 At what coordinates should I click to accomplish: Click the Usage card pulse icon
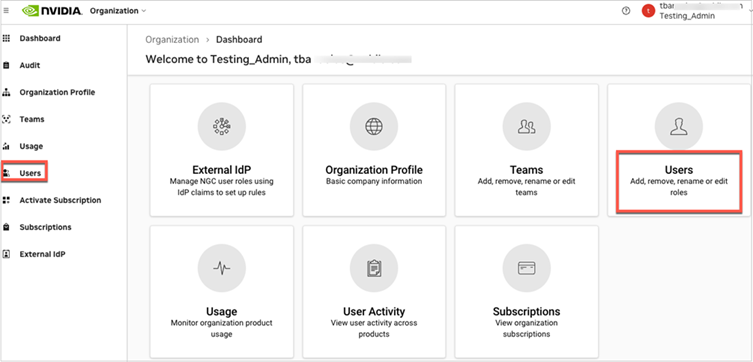pos(222,268)
